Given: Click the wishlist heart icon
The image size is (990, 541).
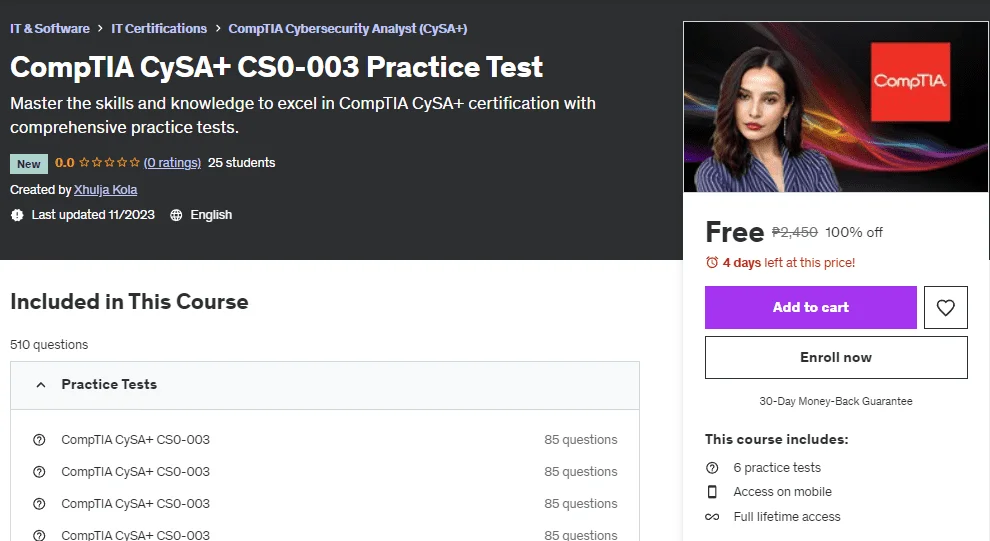Looking at the screenshot, I should pos(945,307).
